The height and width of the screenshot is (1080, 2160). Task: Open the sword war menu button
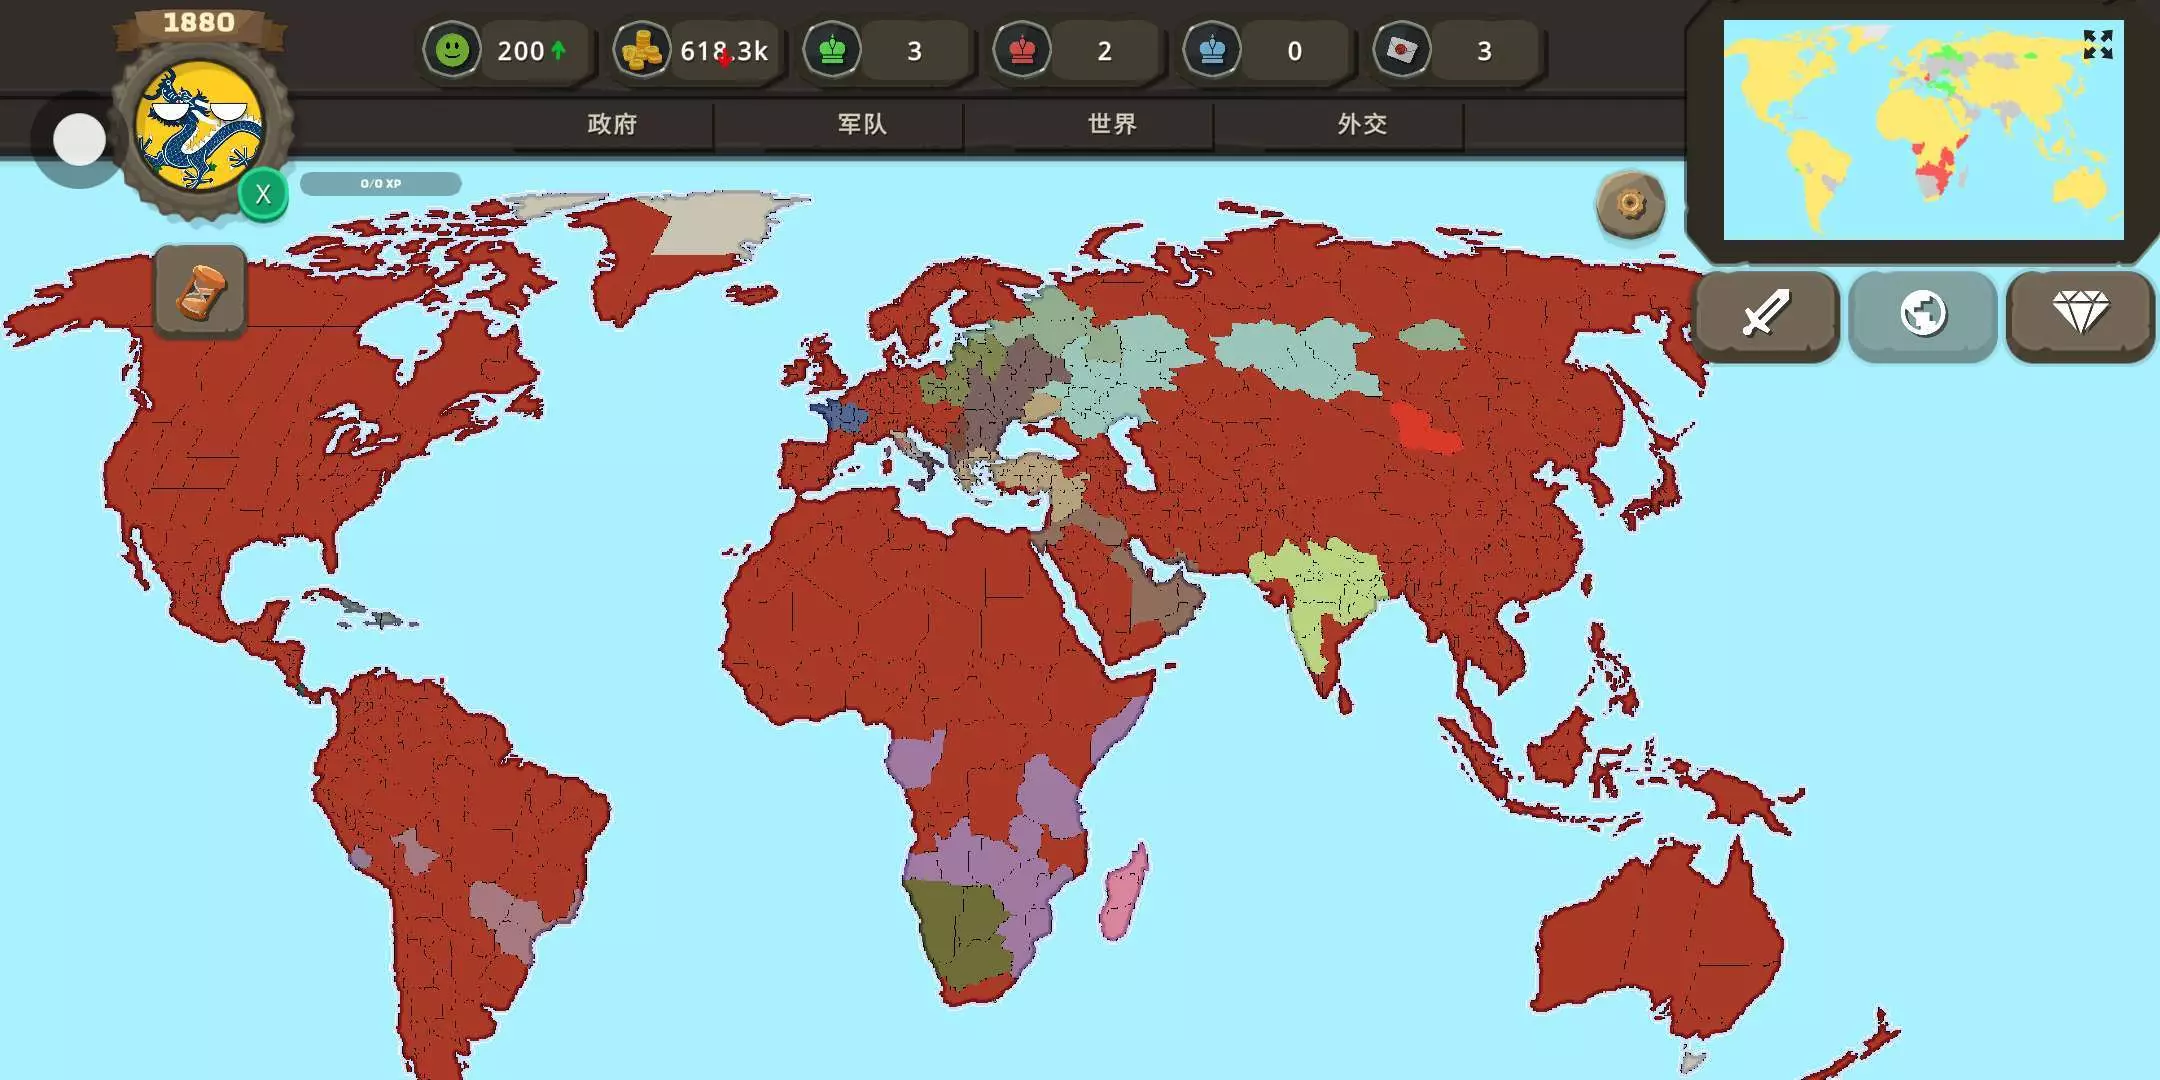1766,314
